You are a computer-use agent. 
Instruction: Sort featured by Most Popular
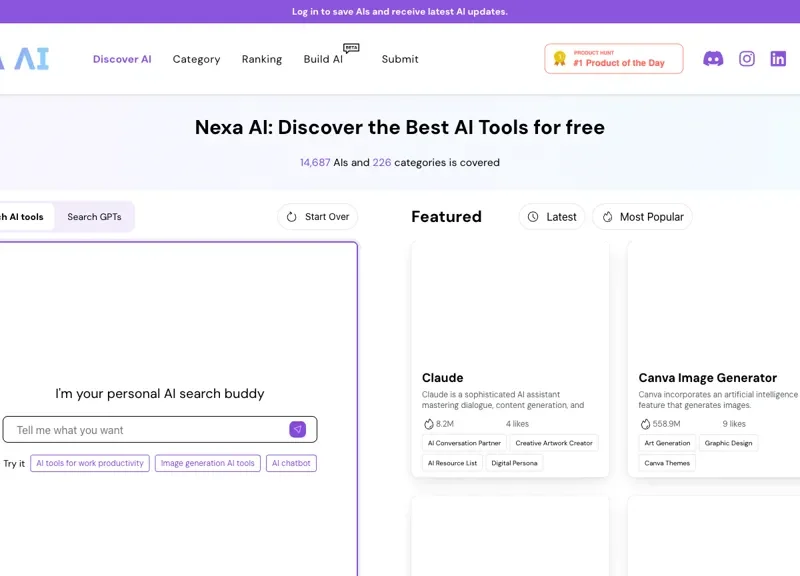(642, 217)
